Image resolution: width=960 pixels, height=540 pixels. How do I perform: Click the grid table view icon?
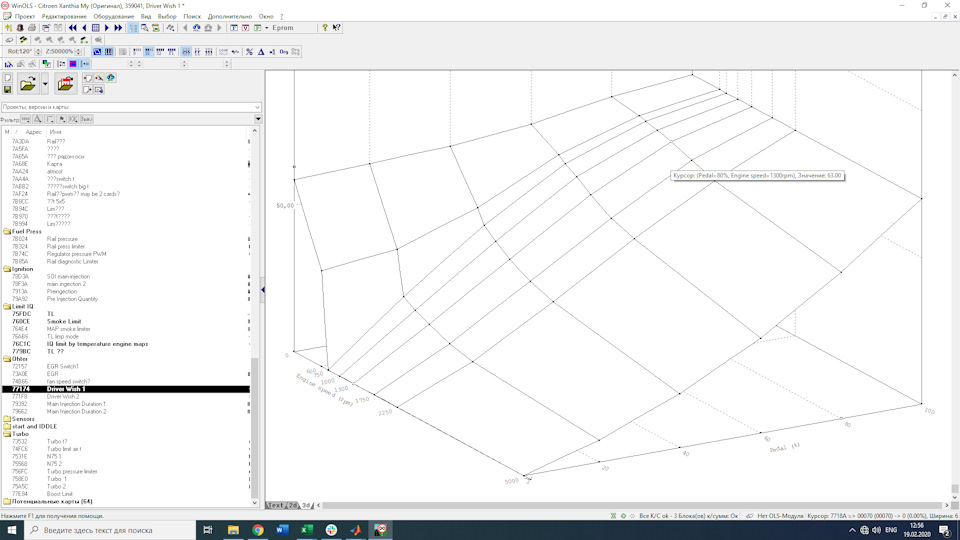click(96, 28)
